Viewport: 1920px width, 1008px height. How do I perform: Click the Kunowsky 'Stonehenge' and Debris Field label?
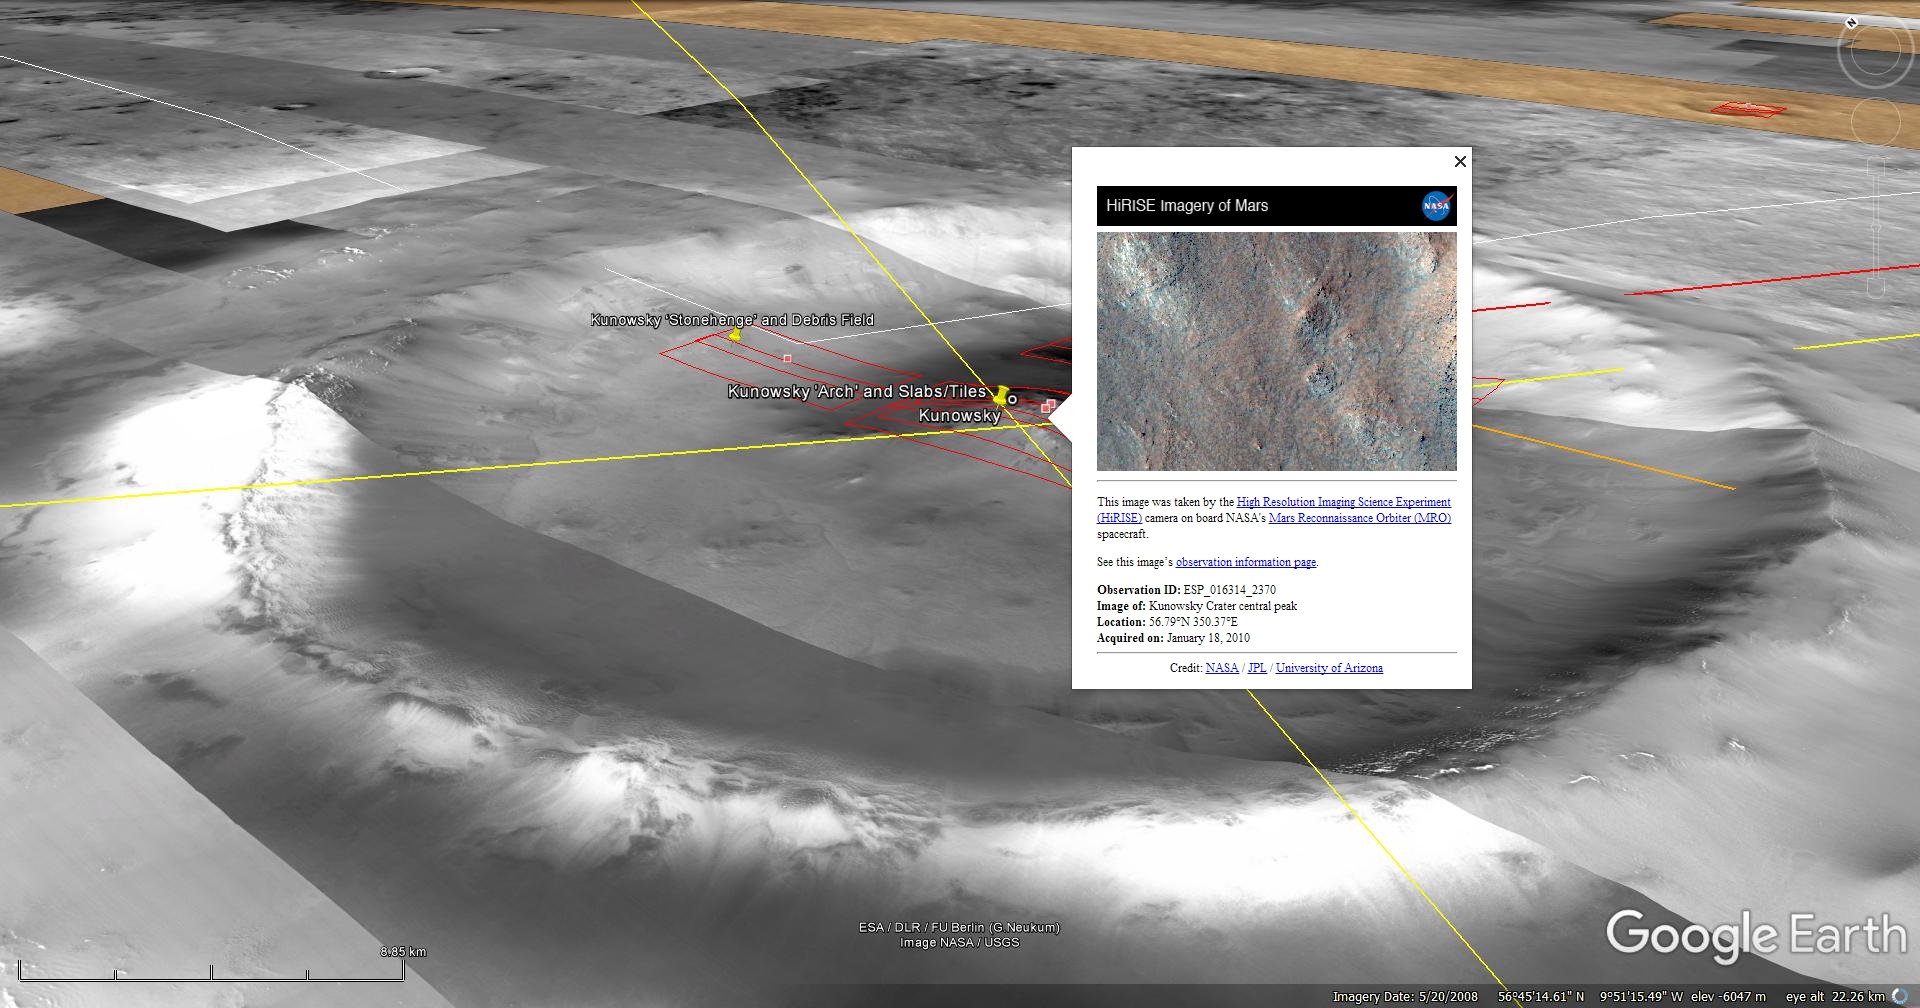coord(732,320)
